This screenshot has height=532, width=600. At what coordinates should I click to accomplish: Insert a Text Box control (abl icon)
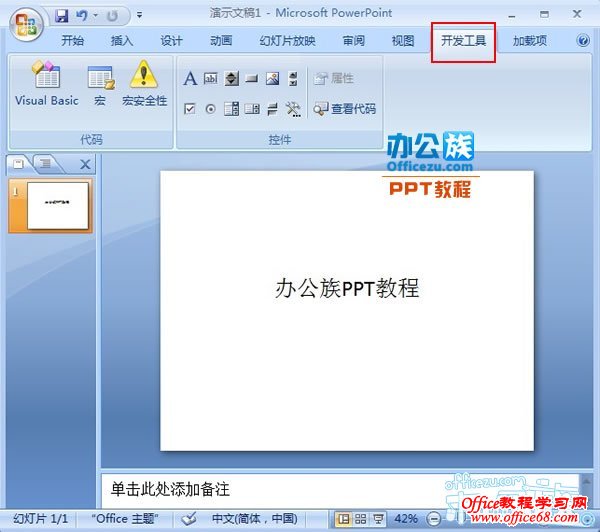click(x=210, y=79)
